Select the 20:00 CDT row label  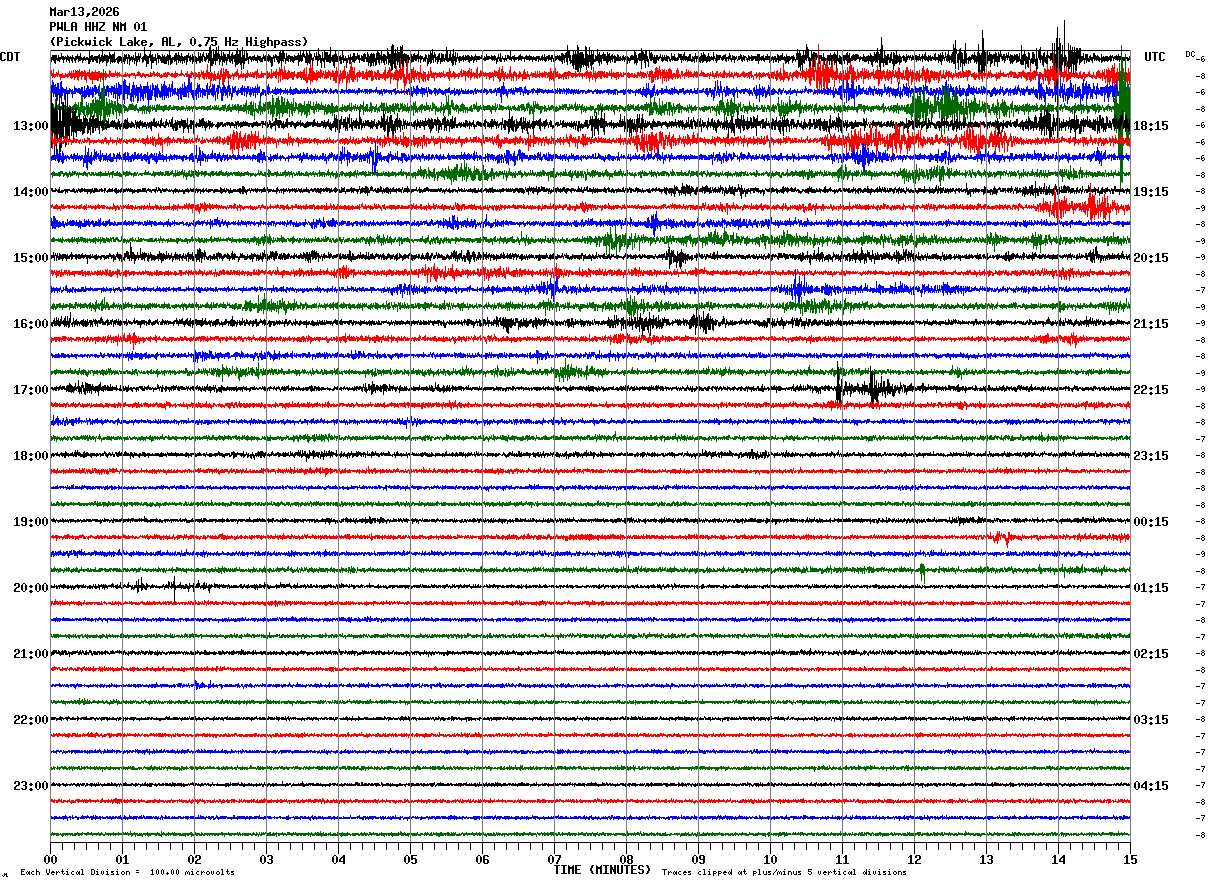coord(31,588)
